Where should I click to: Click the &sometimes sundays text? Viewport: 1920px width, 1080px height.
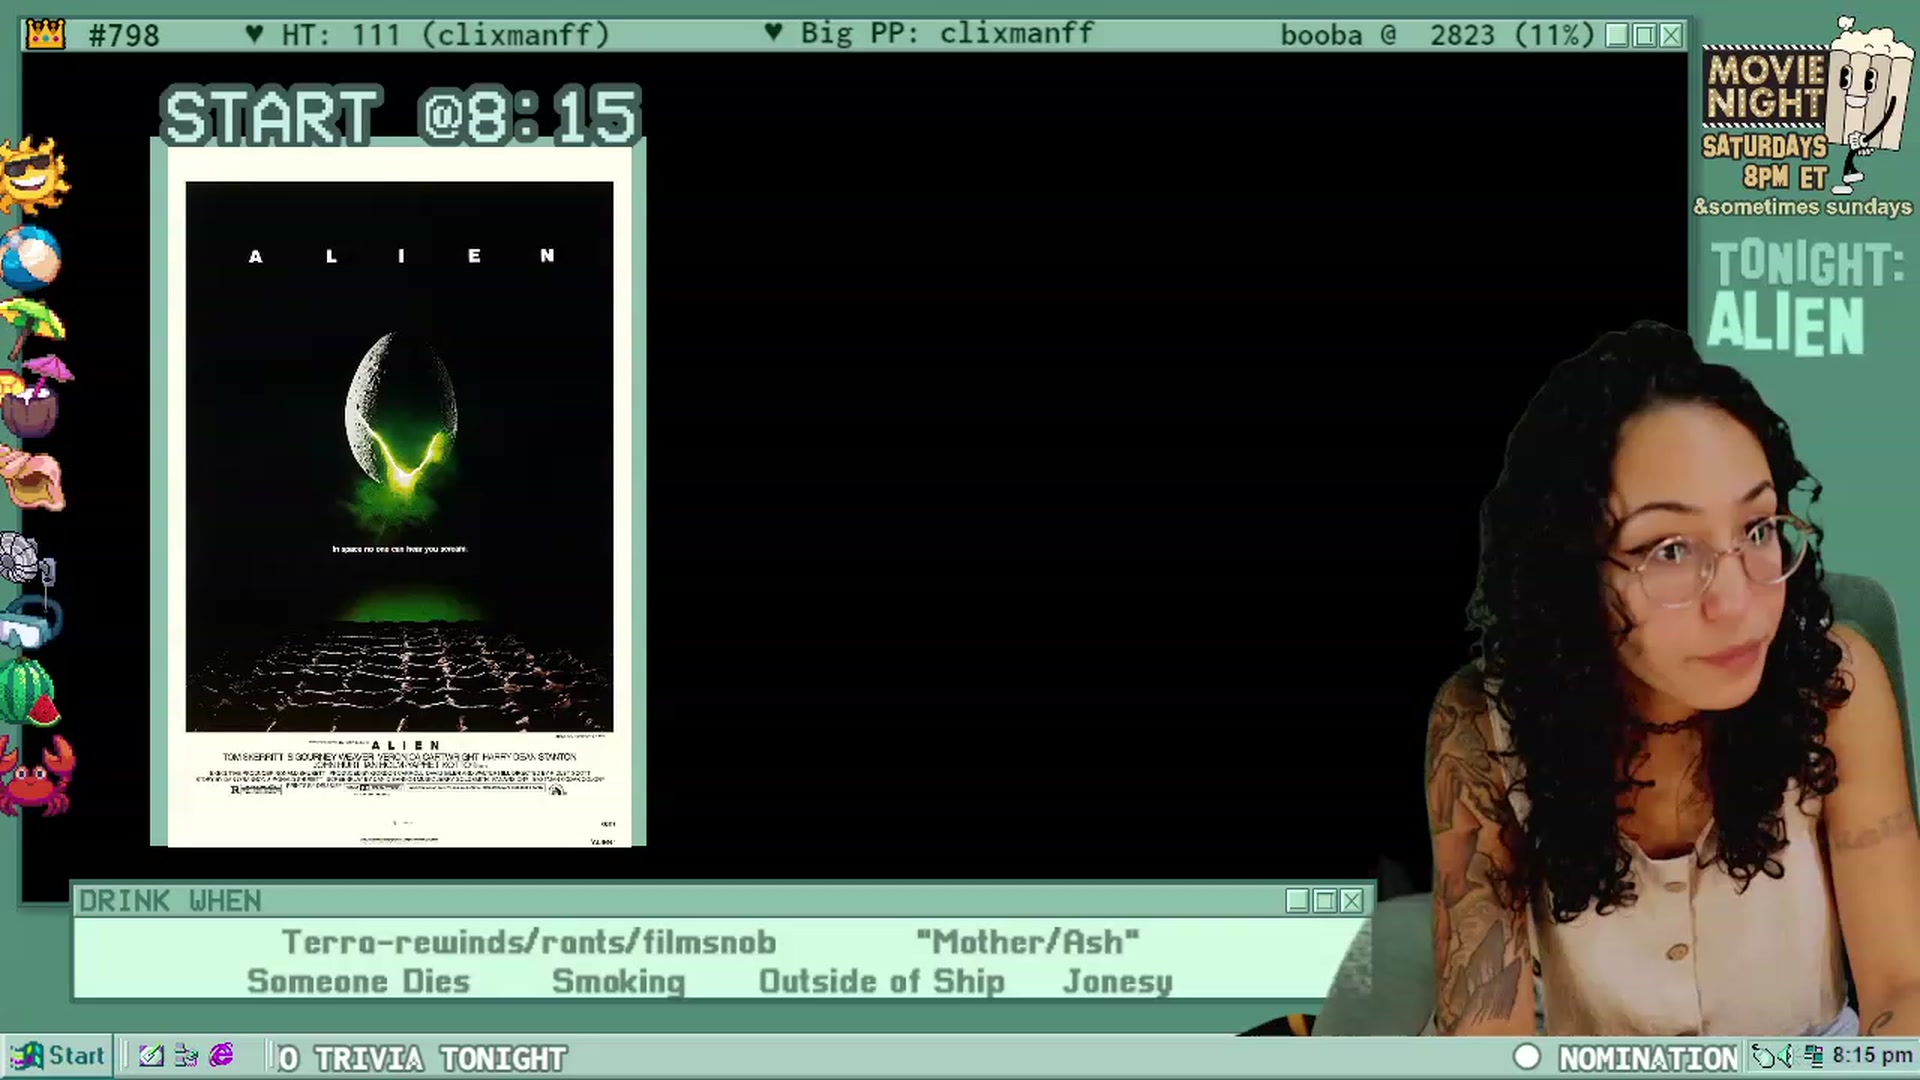pos(1802,207)
